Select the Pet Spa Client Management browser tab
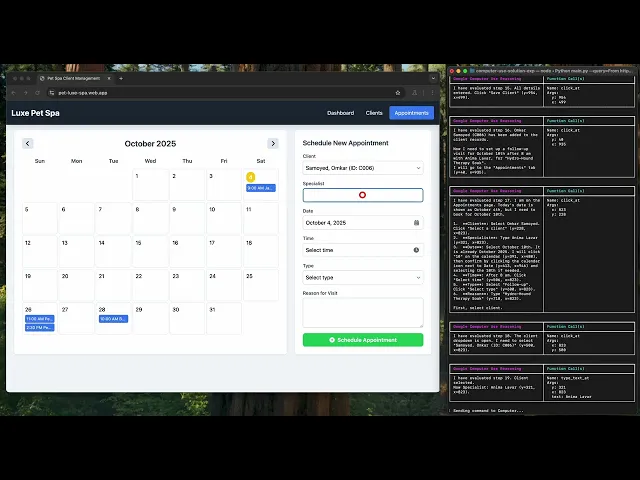 click(x=74, y=78)
